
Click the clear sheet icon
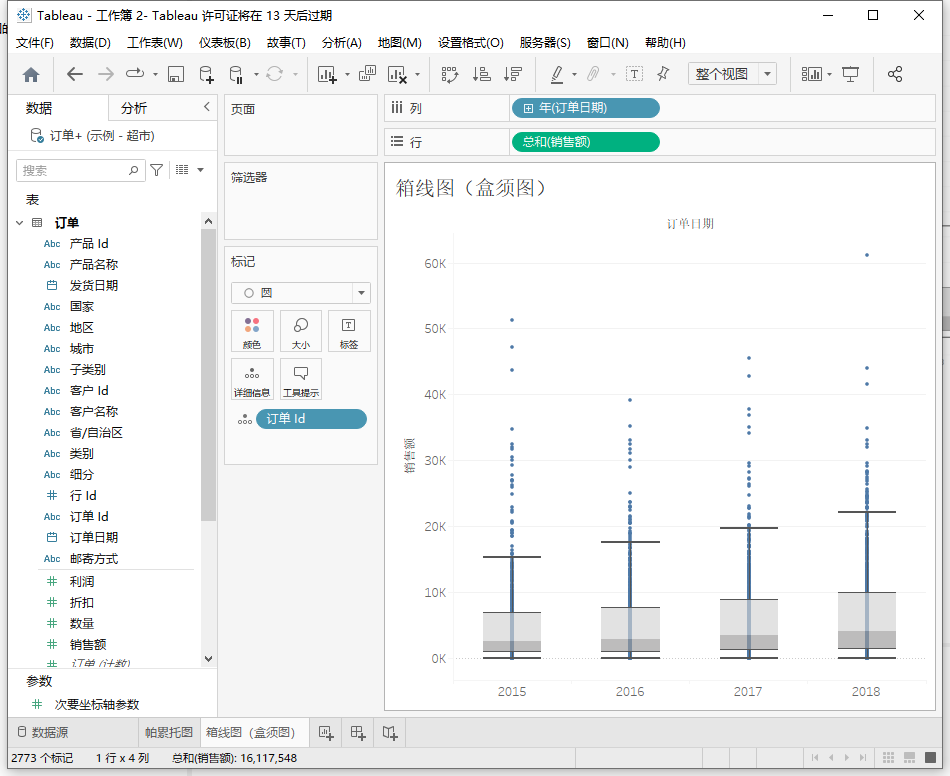point(397,75)
